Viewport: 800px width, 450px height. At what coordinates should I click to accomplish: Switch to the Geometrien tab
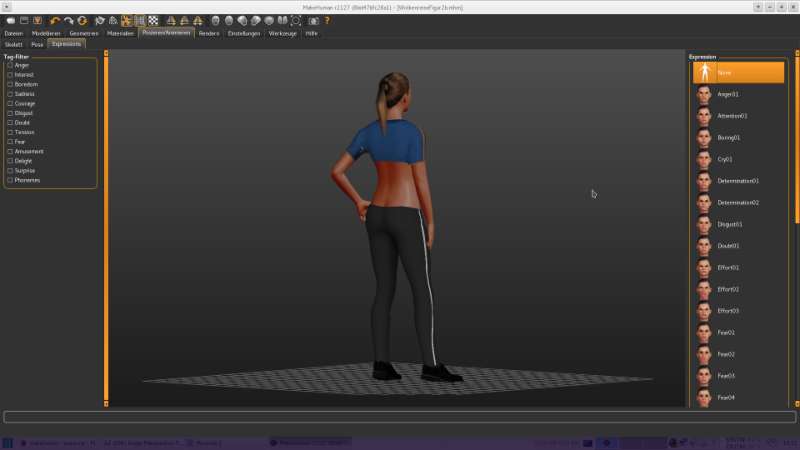pos(84,33)
